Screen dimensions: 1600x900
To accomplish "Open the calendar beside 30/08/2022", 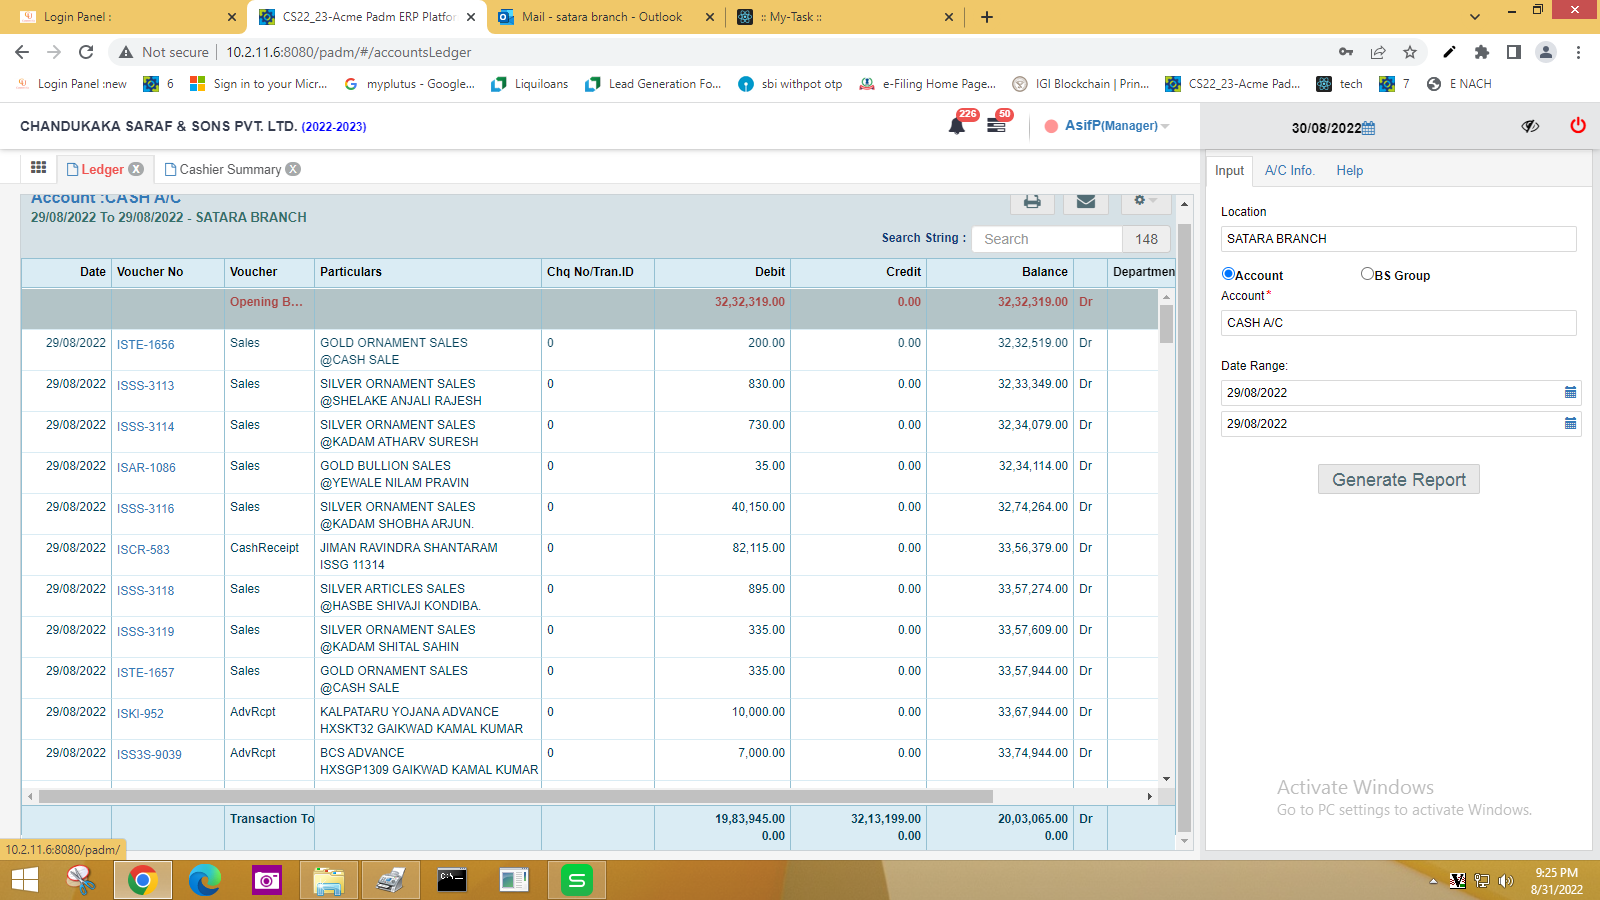I will 1369,128.
